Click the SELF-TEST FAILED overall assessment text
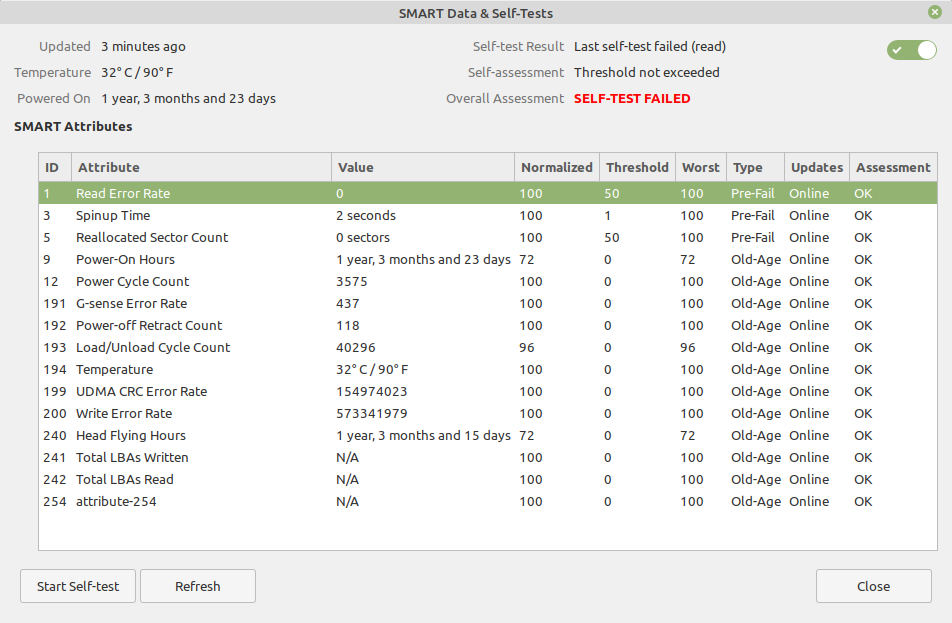 pyautogui.click(x=632, y=98)
